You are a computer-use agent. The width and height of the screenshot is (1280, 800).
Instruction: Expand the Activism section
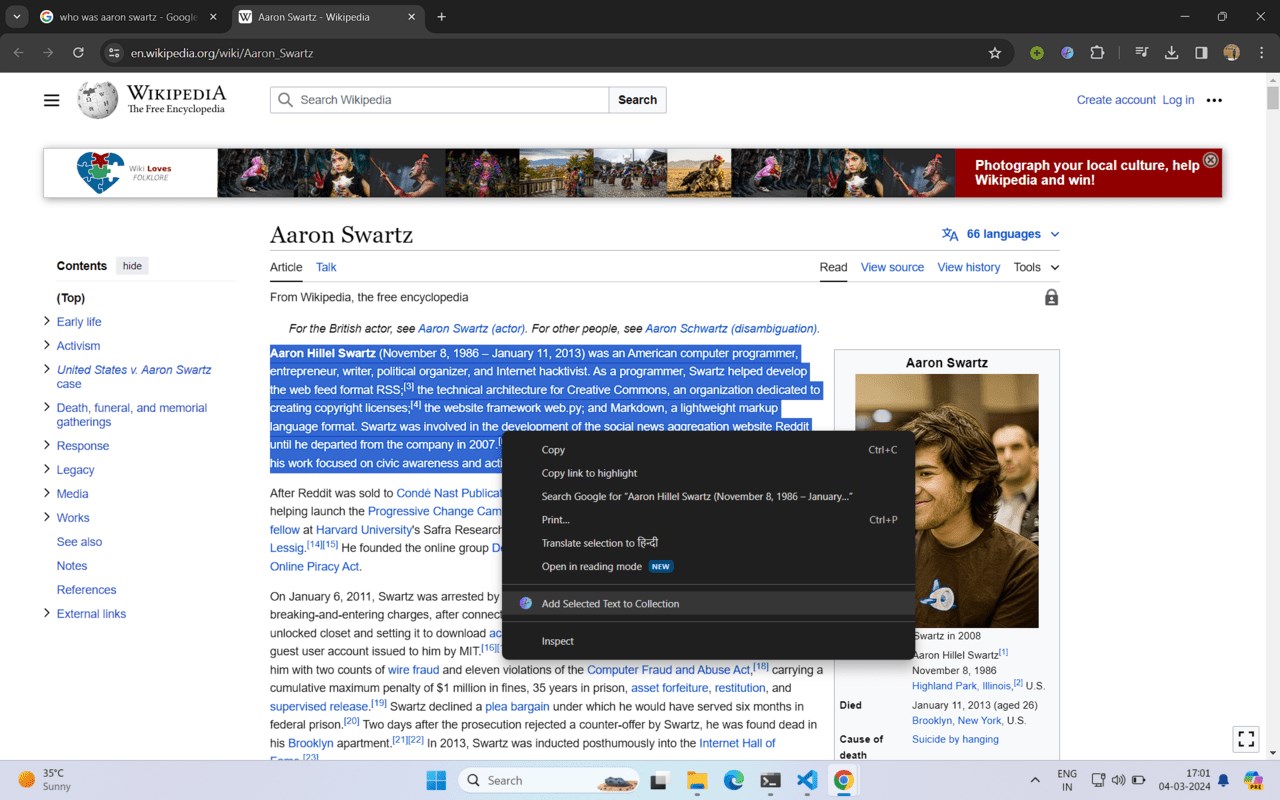coord(46,345)
